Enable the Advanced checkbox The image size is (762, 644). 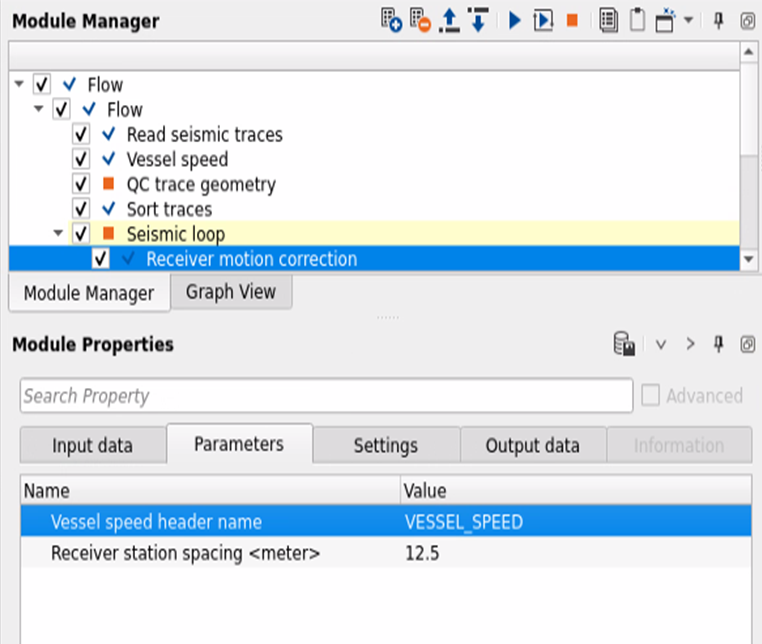651,396
